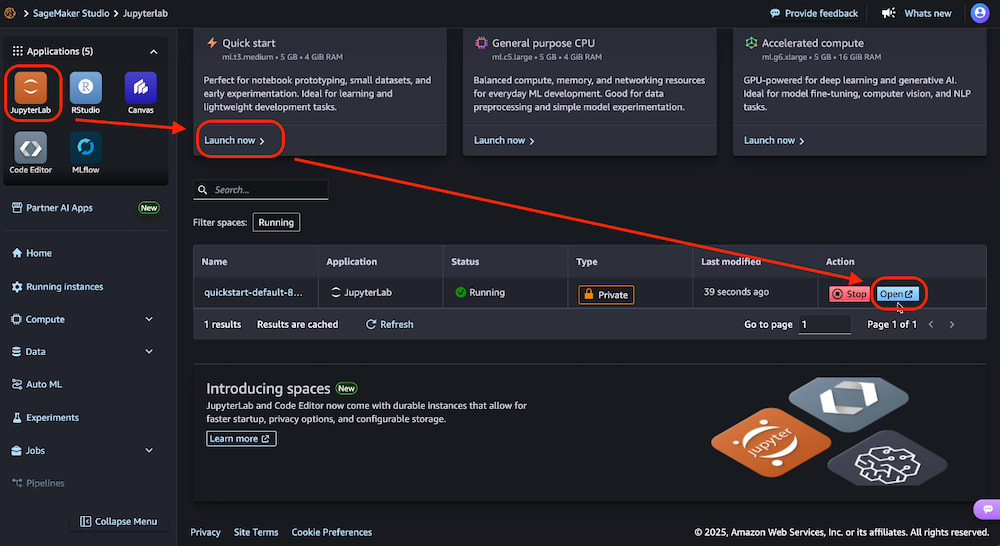Open the Canvas application icon
The height and width of the screenshot is (546, 1000).
[x=141, y=88]
